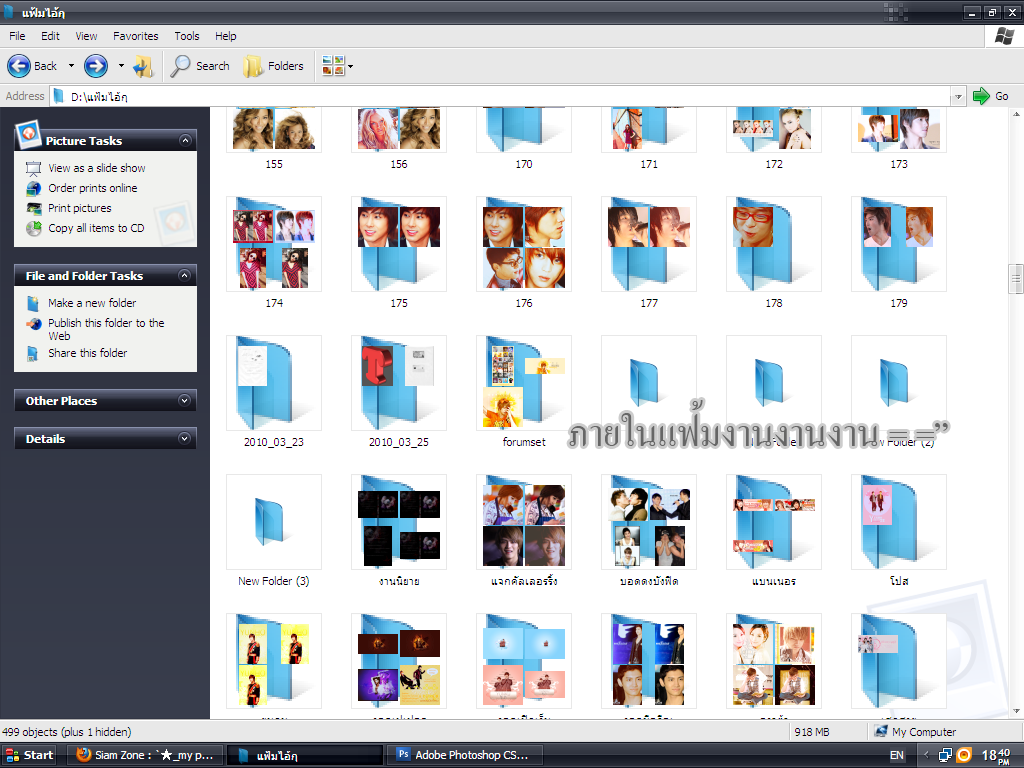Select folder 155
The width and height of the screenshot is (1024, 768).
pyautogui.click(x=274, y=137)
